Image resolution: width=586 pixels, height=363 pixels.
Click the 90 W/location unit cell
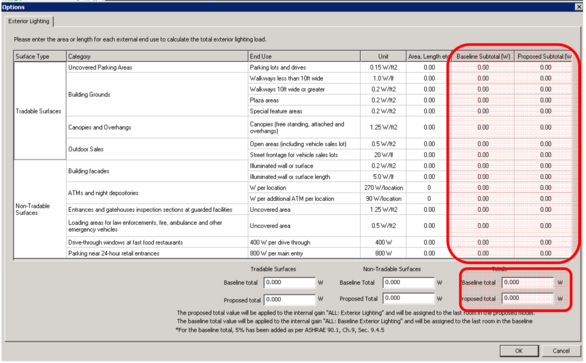383,199
